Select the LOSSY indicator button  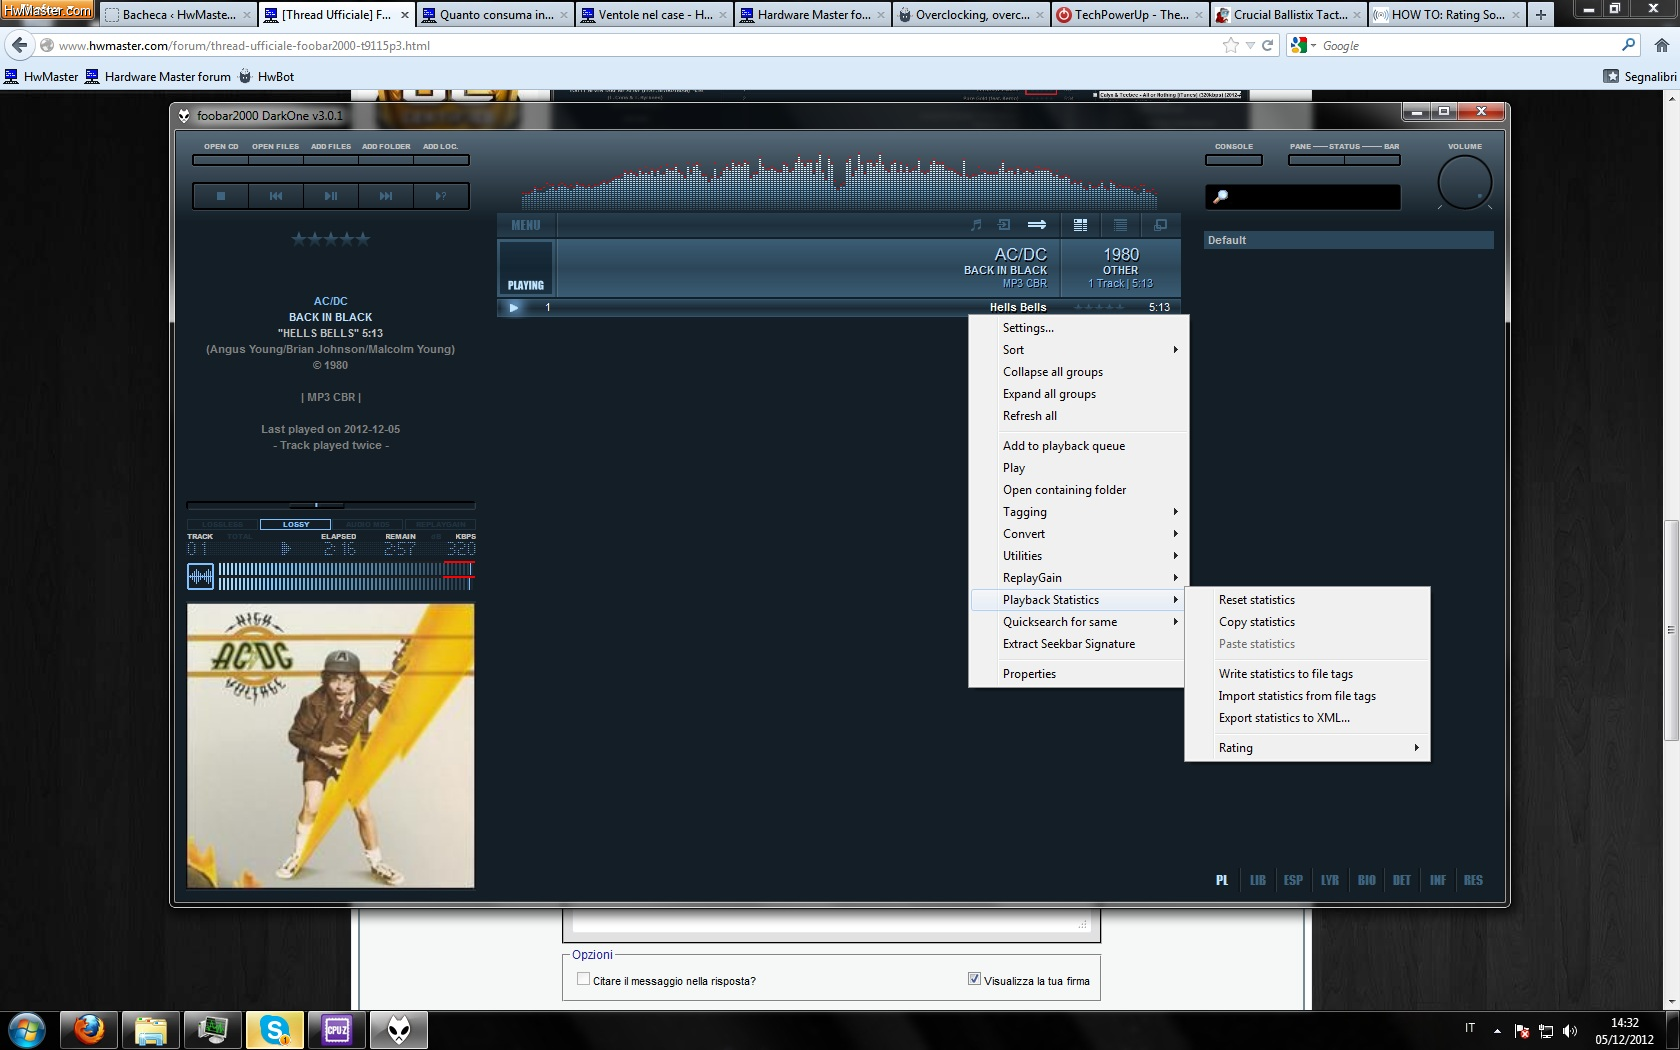coord(295,524)
